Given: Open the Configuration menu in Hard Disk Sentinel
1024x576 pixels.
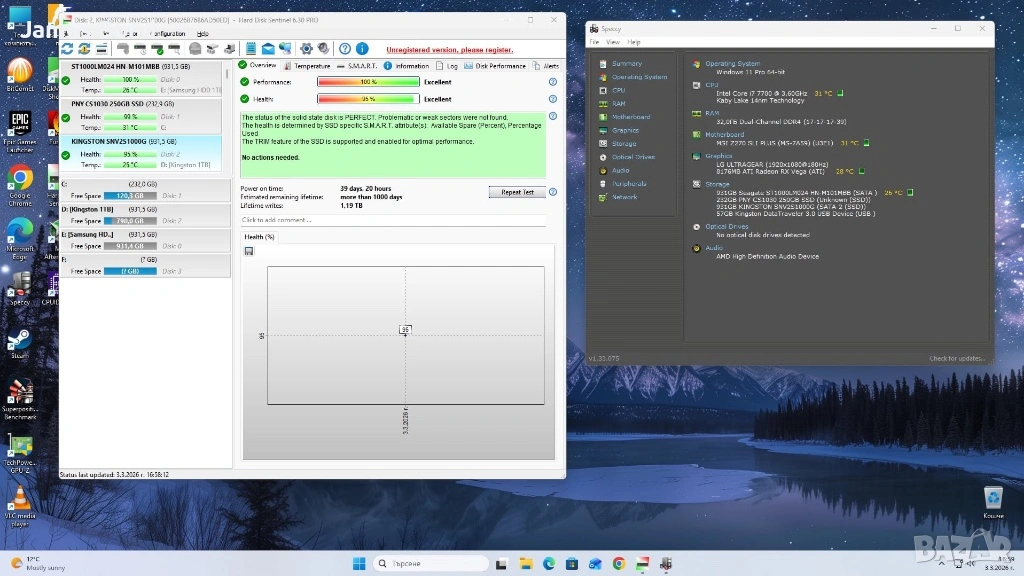Looking at the screenshot, I should point(166,34).
